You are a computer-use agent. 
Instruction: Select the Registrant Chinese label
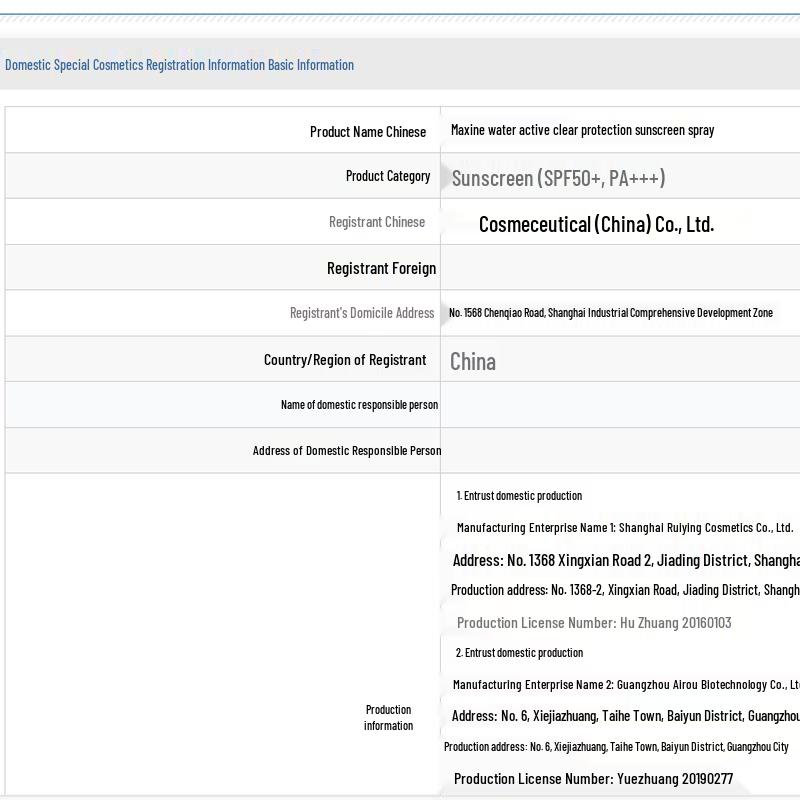tap(377, 222)
